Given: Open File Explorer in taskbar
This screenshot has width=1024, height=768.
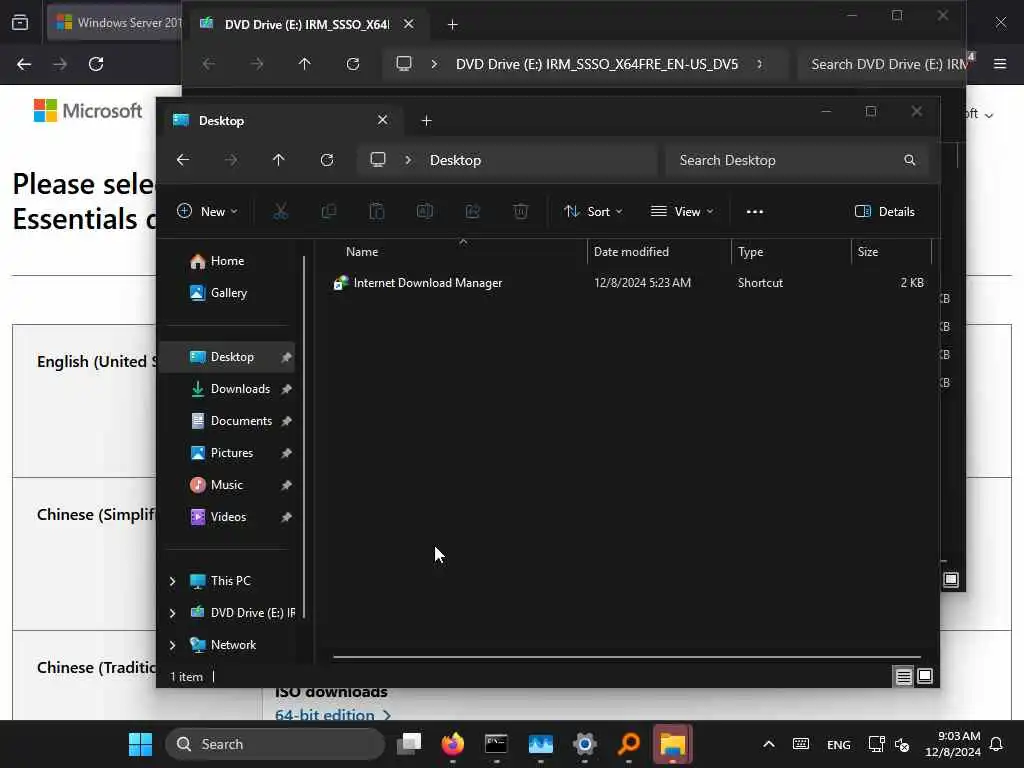Looking at the screenshot, I should point(673,744).
